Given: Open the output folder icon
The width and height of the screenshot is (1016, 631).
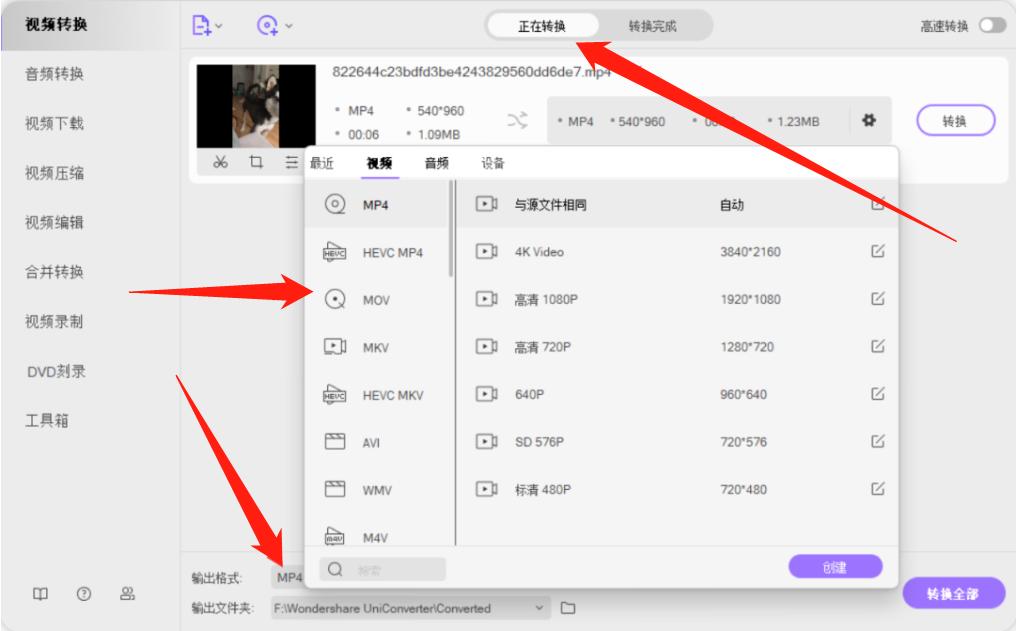Looking at the screenshot, I should pos(568,608).
